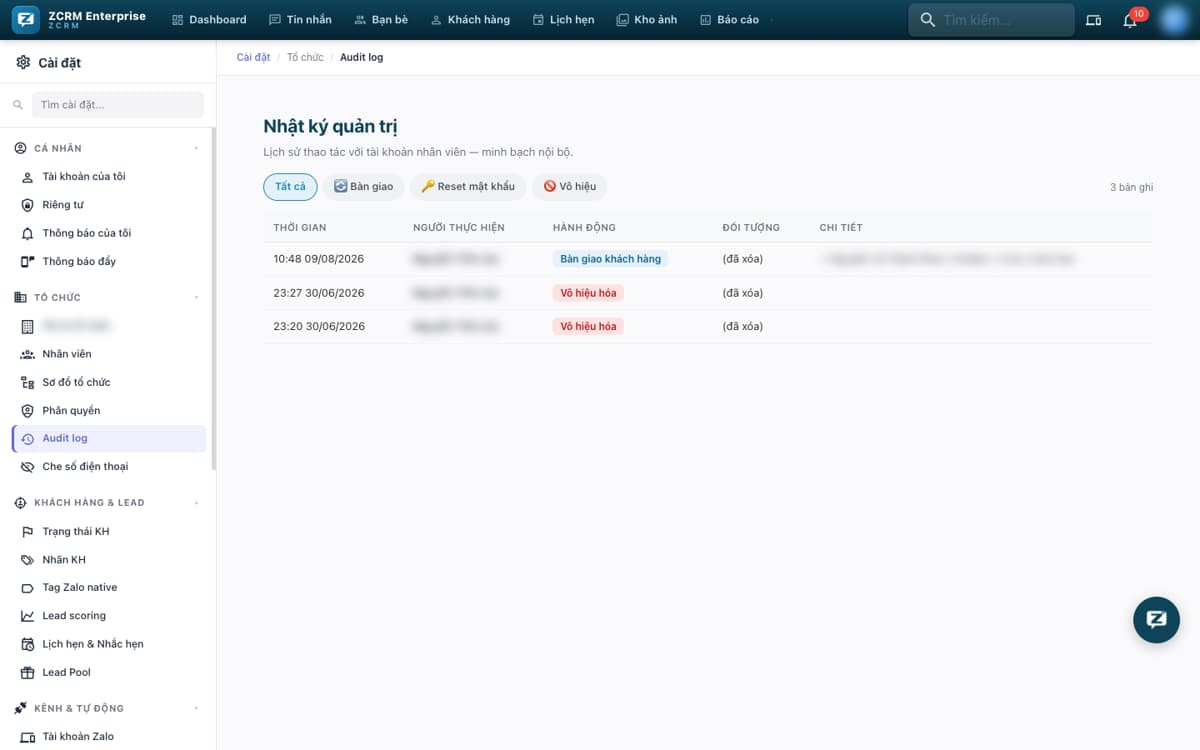Filter log by Bàn giao
The image size is (1200, 750).
click(363, 187)
